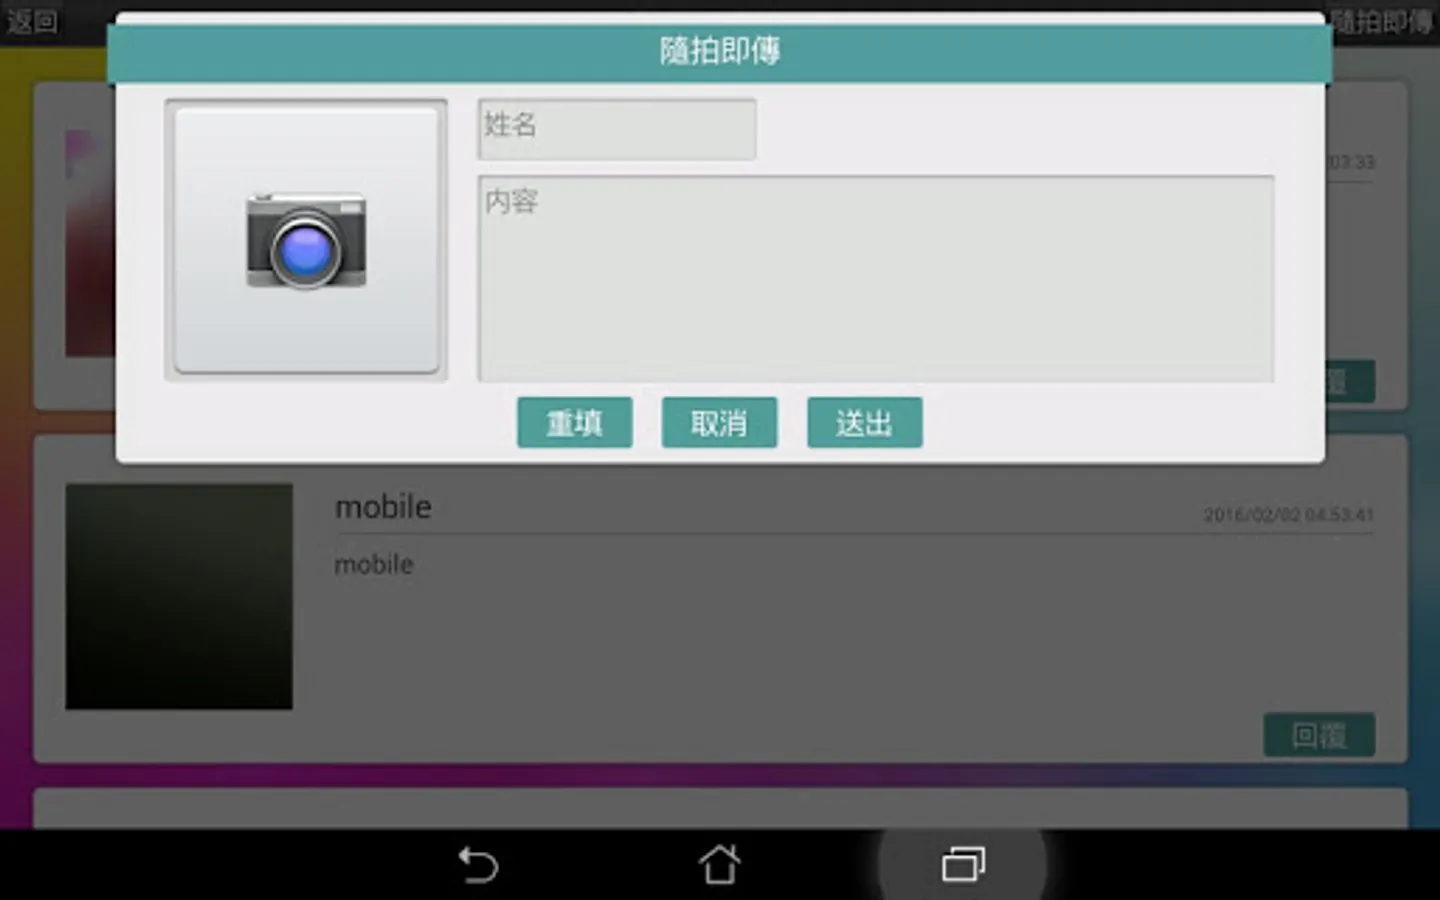The image size is (1440, 900).
Task: Click the 姓名 name input field
Action: pyautogui.click(x=617, y=129)
